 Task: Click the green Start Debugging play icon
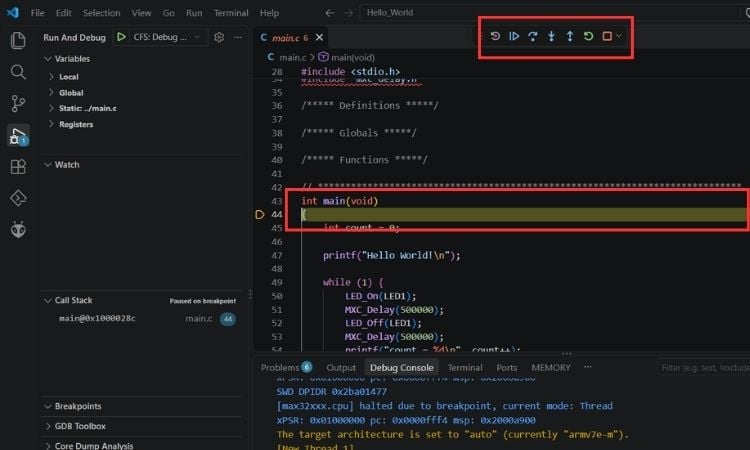[x=121, y=37]
